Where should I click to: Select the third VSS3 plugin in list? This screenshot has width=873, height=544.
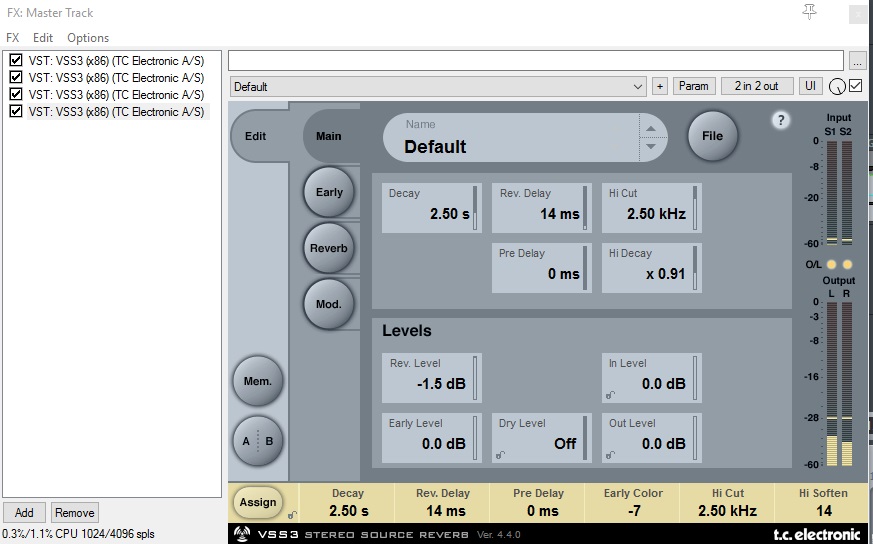(116, 95)
